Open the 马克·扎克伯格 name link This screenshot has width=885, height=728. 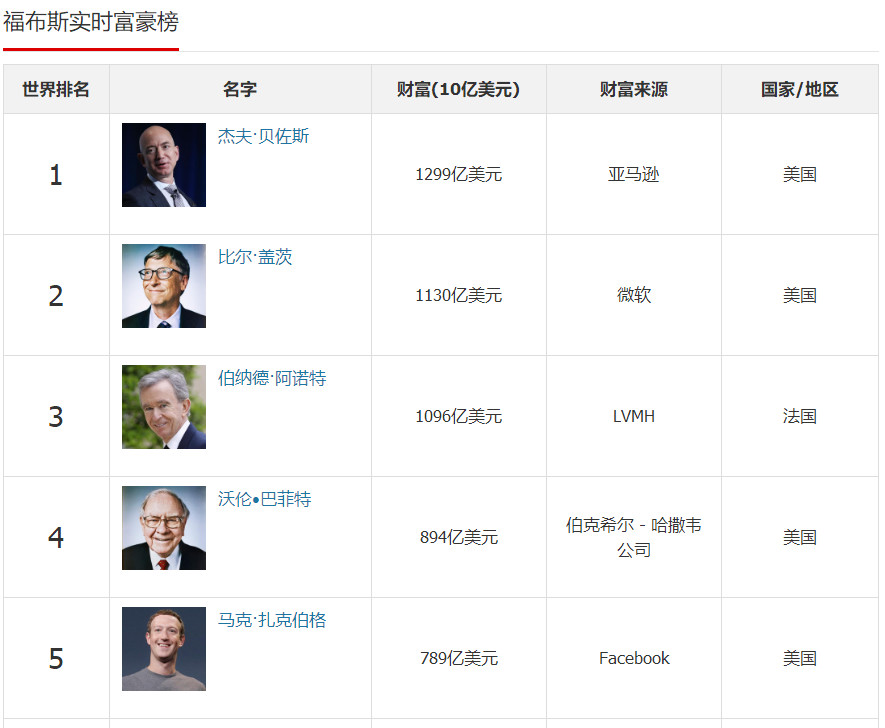click(x=272, y=620)
